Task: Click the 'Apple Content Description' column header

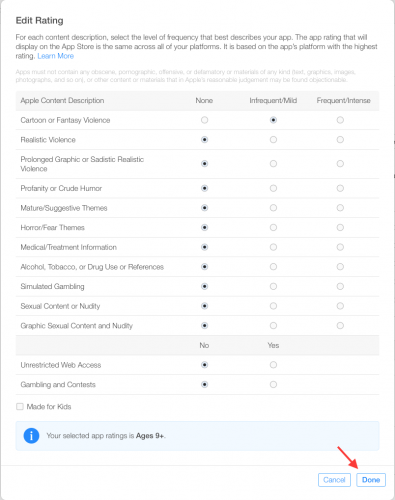Action: [x=62, y=101]
